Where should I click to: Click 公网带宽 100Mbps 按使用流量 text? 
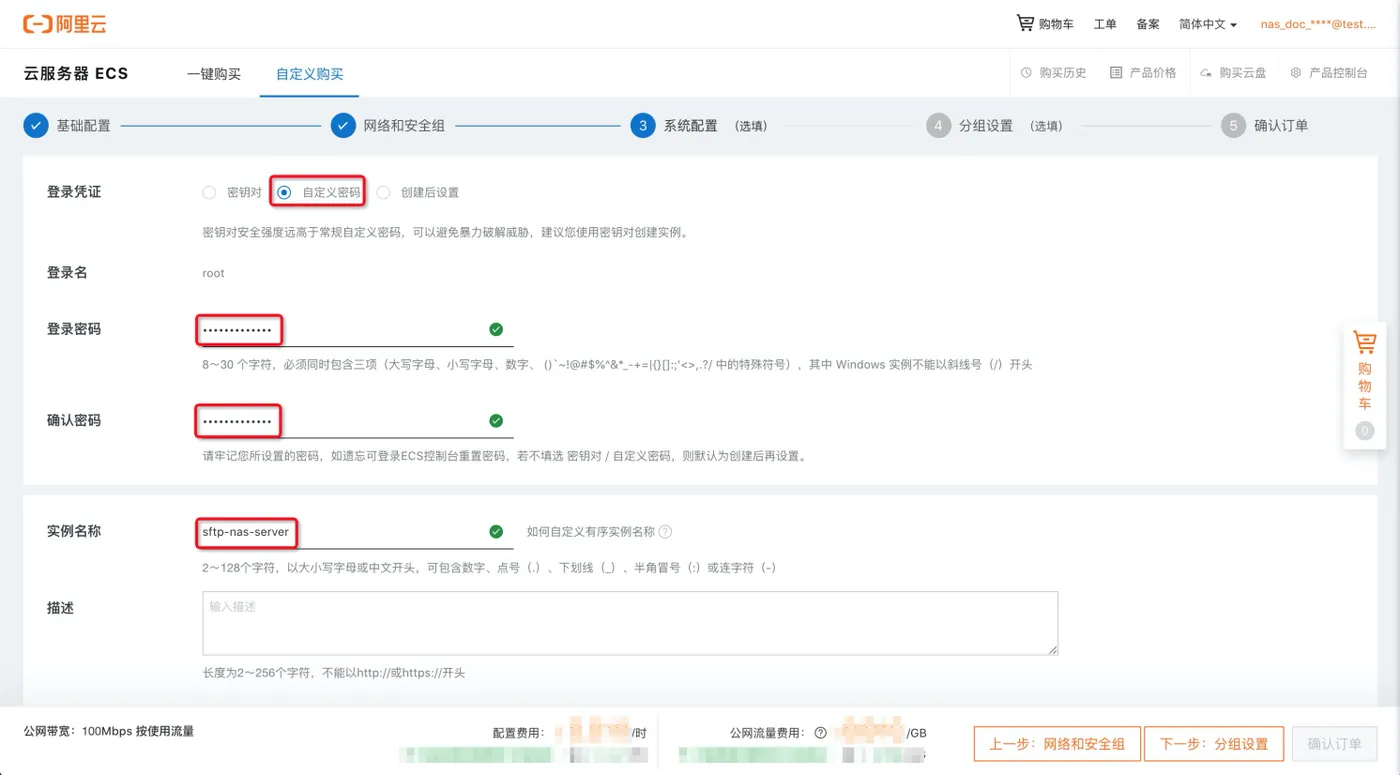tap(109, 731)
